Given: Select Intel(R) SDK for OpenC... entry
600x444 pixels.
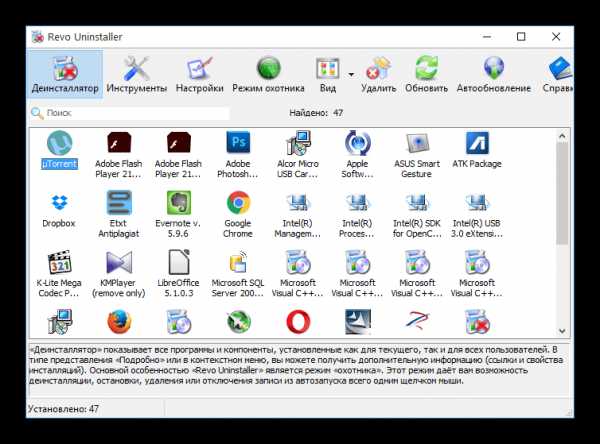Looking at the screenshot, I should 417,214.
